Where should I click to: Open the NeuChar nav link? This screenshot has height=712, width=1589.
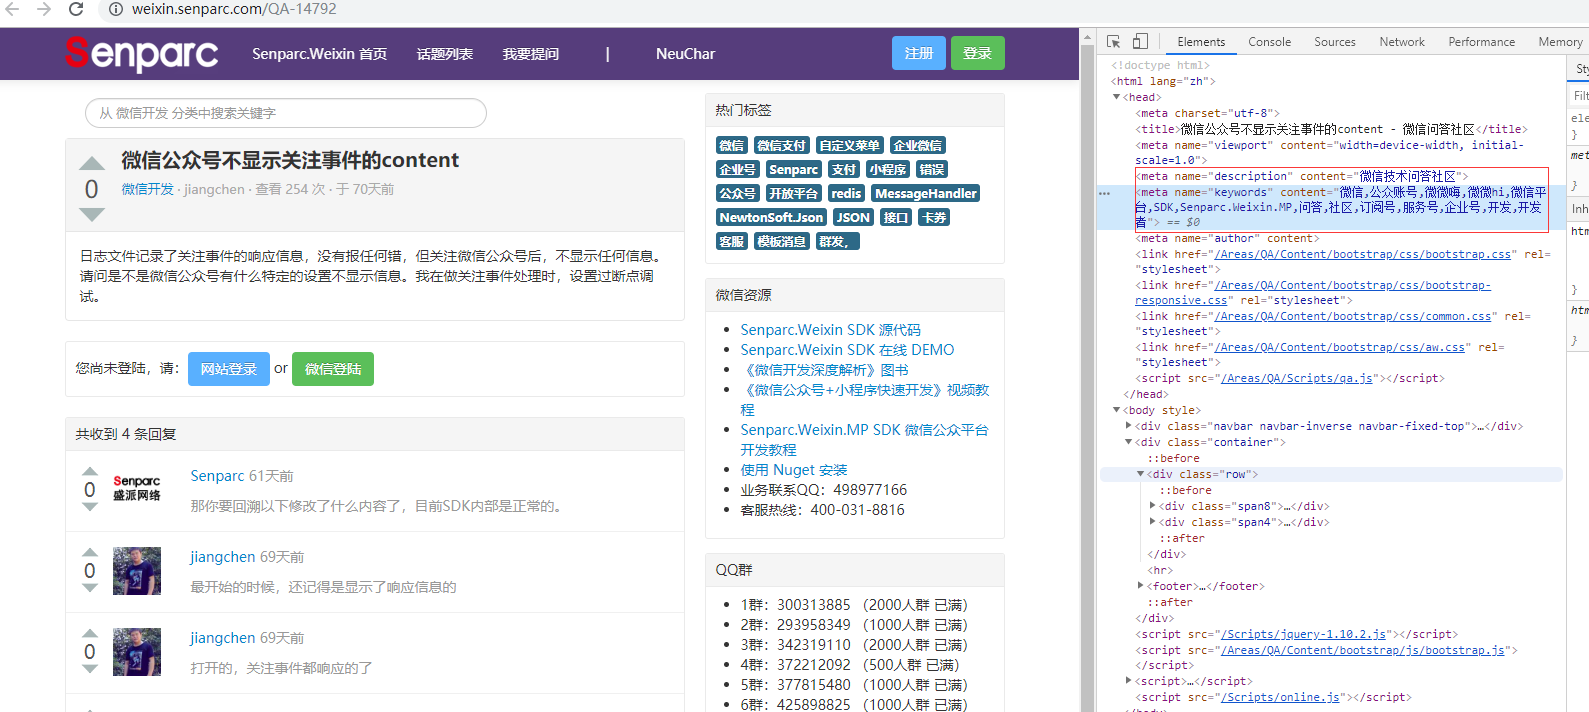point(685,54)
